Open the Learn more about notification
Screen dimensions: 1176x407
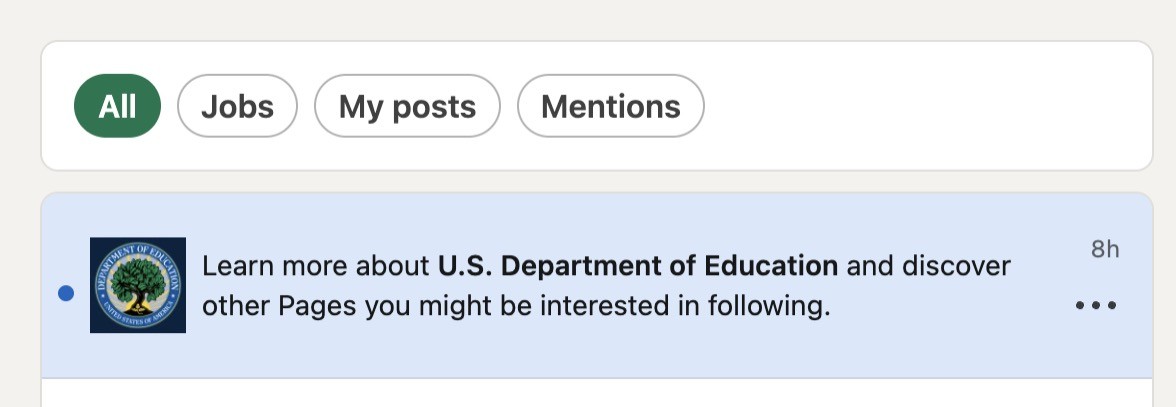tap(320, 266)
